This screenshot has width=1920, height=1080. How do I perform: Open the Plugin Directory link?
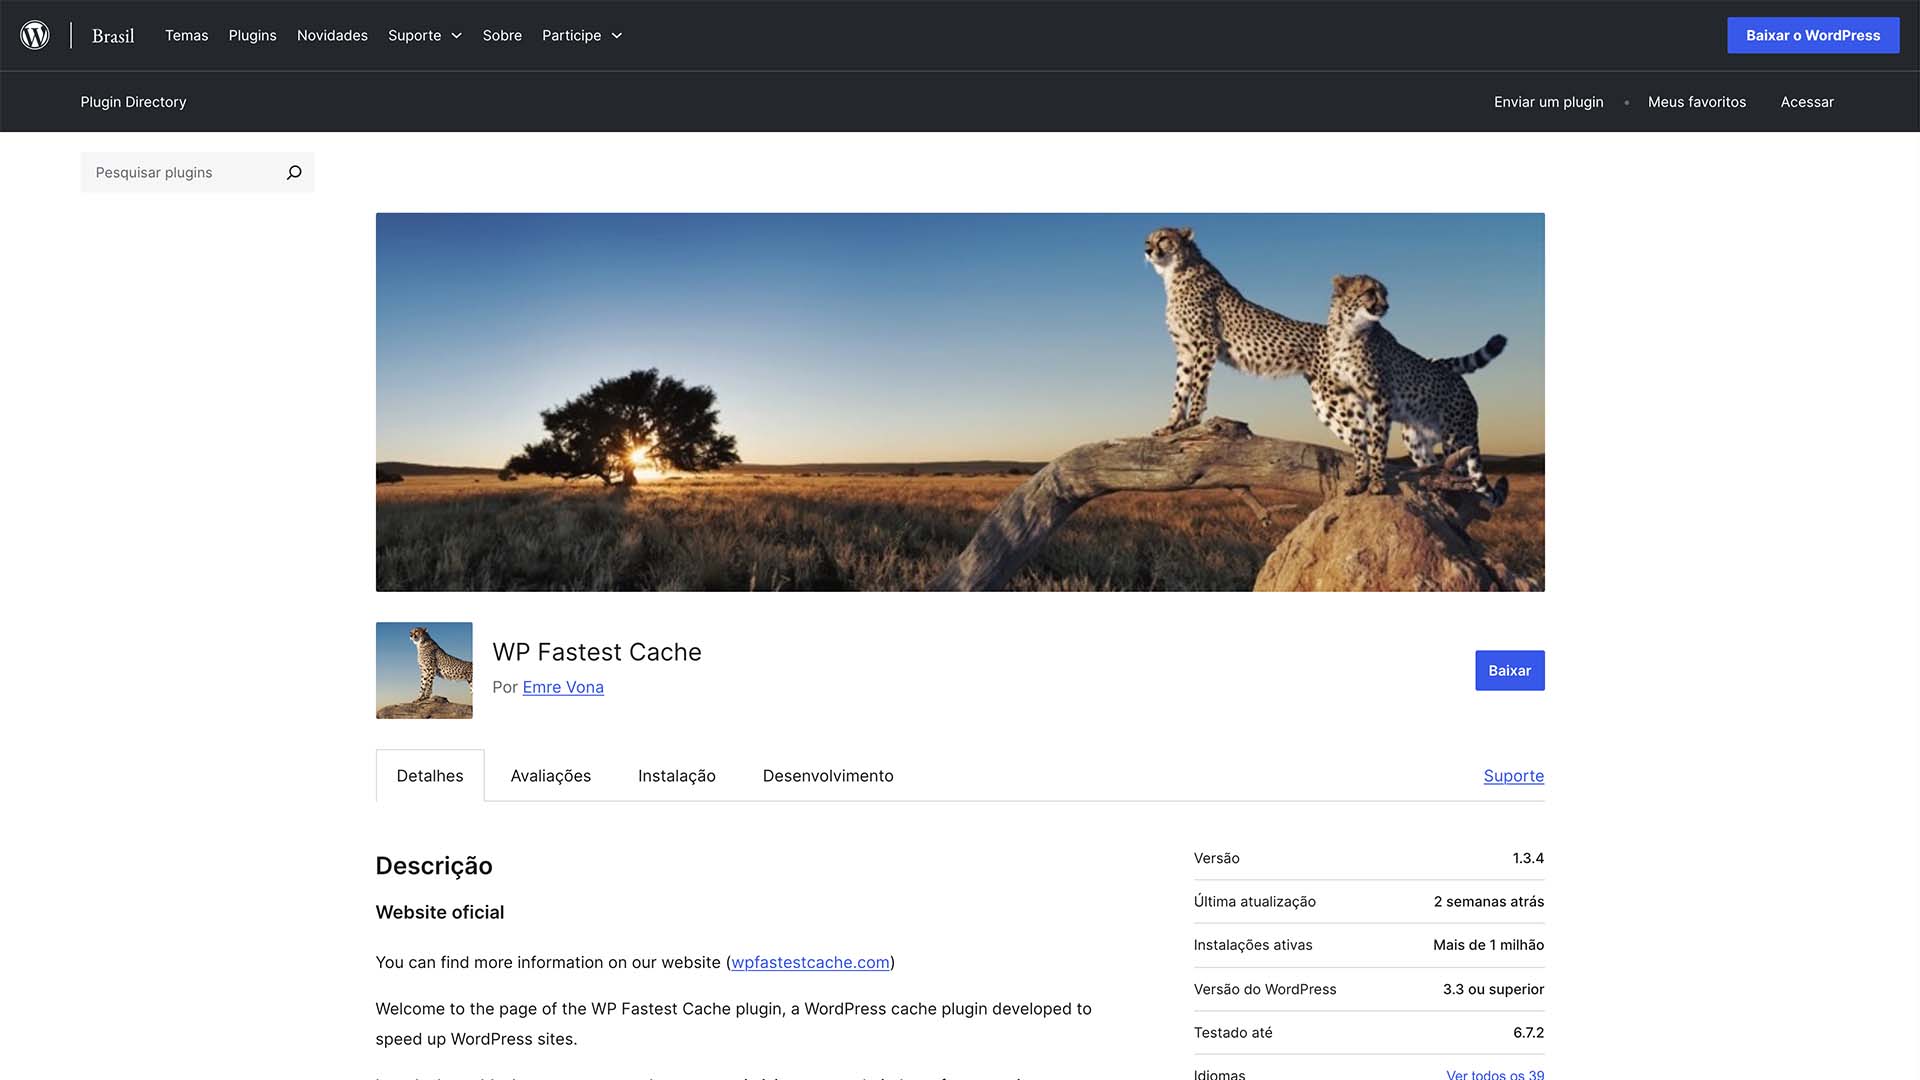click(x=133, y=102)
